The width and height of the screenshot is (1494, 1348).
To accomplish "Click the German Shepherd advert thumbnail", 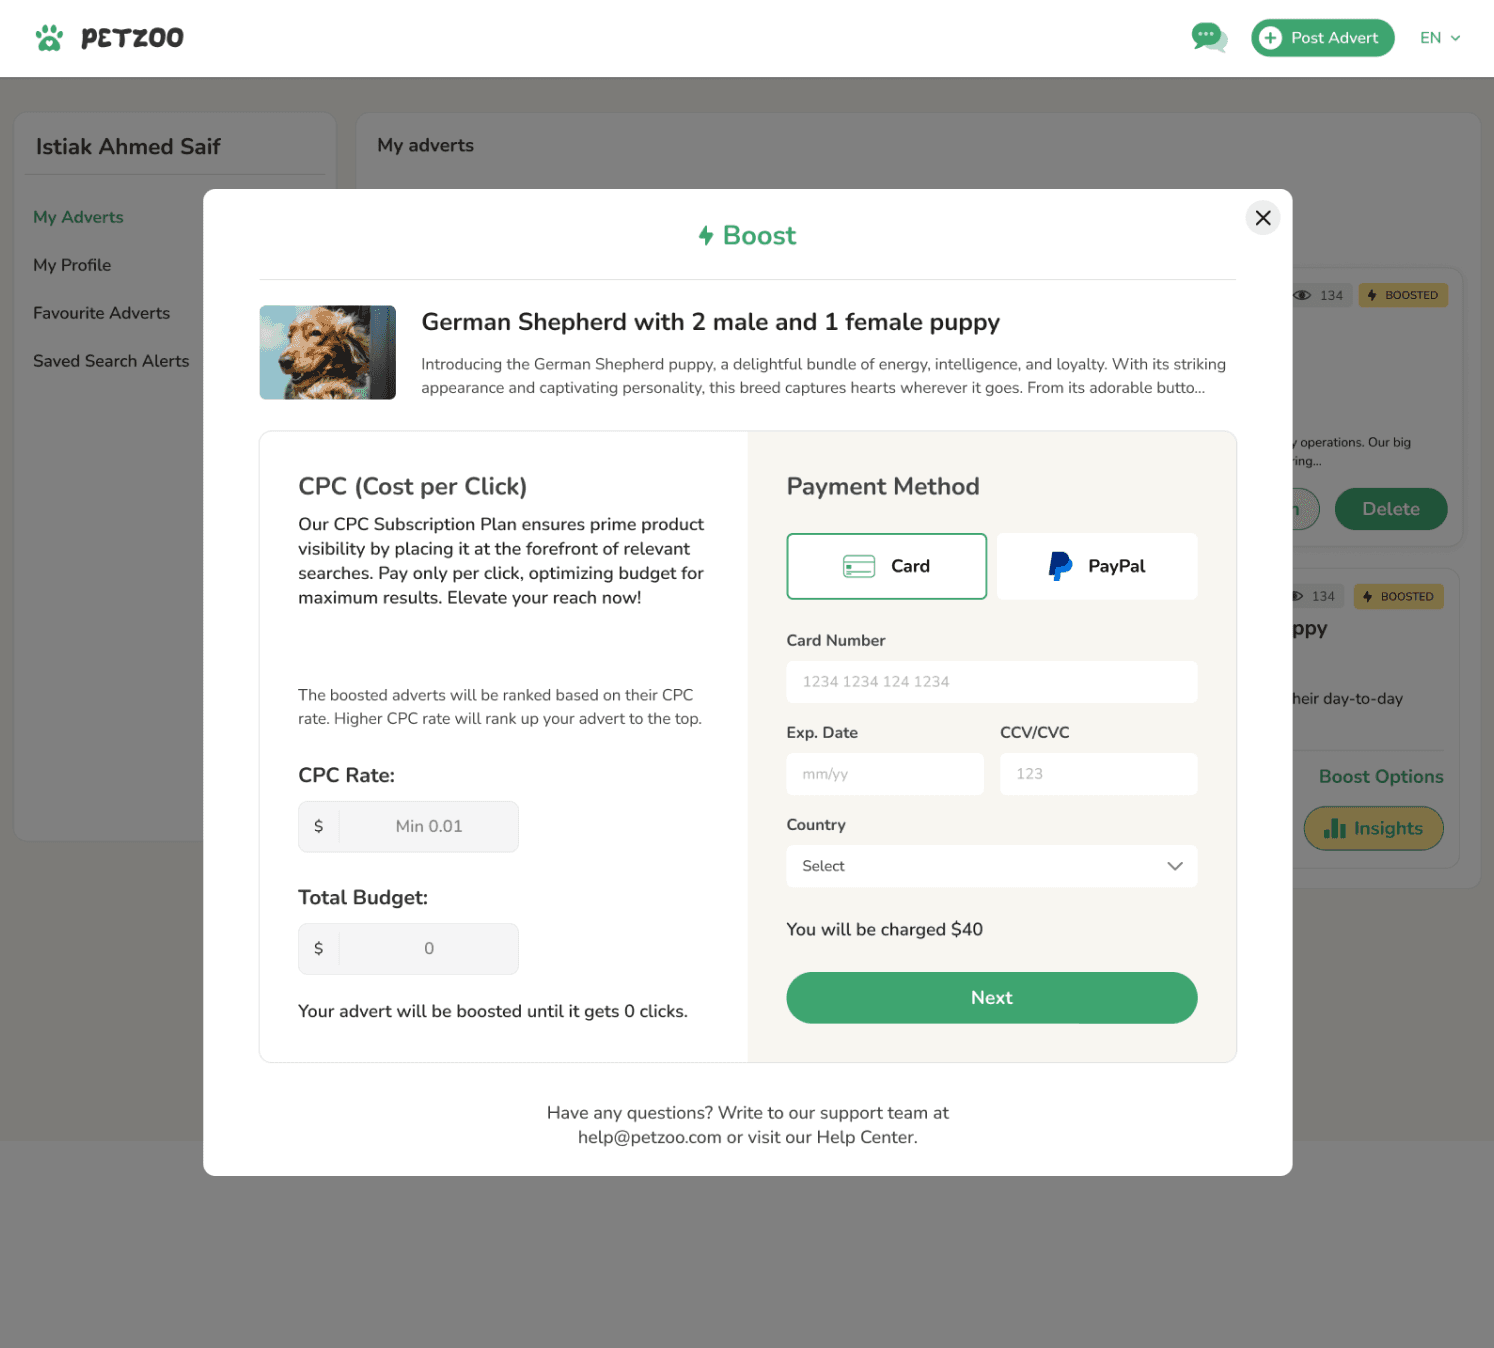I will point(327,352).
